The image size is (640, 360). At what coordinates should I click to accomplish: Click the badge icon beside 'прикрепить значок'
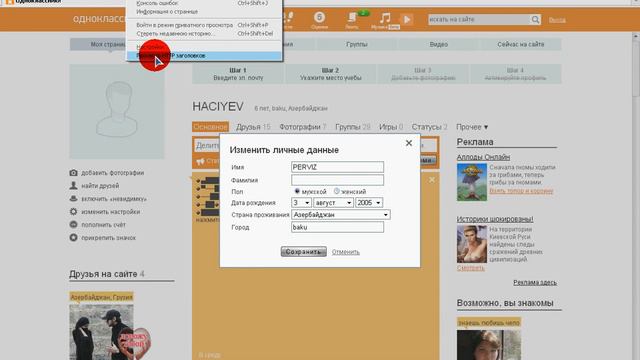pyautogui.click(x=73, y=238)
